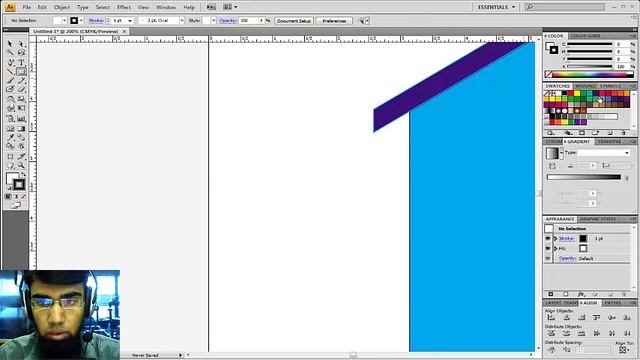Switch to the Pathfinder tab
The width and height of the screenshot is (640, 360).
[613, 303]
